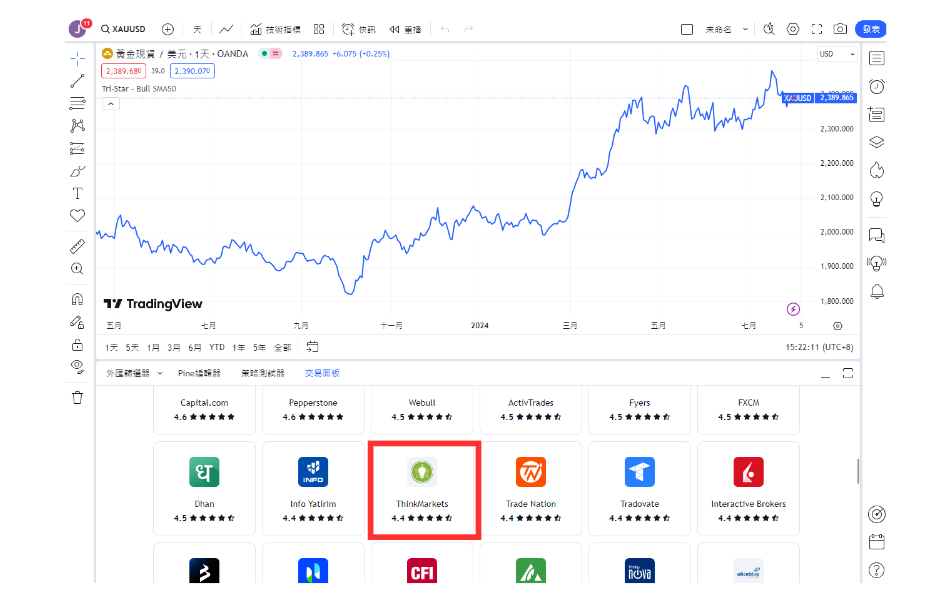Image resolution: width=952 pixels, height=602 pixels.
Task: Switch to the Pine編輯器 tab
Action: tap(199, 373)
